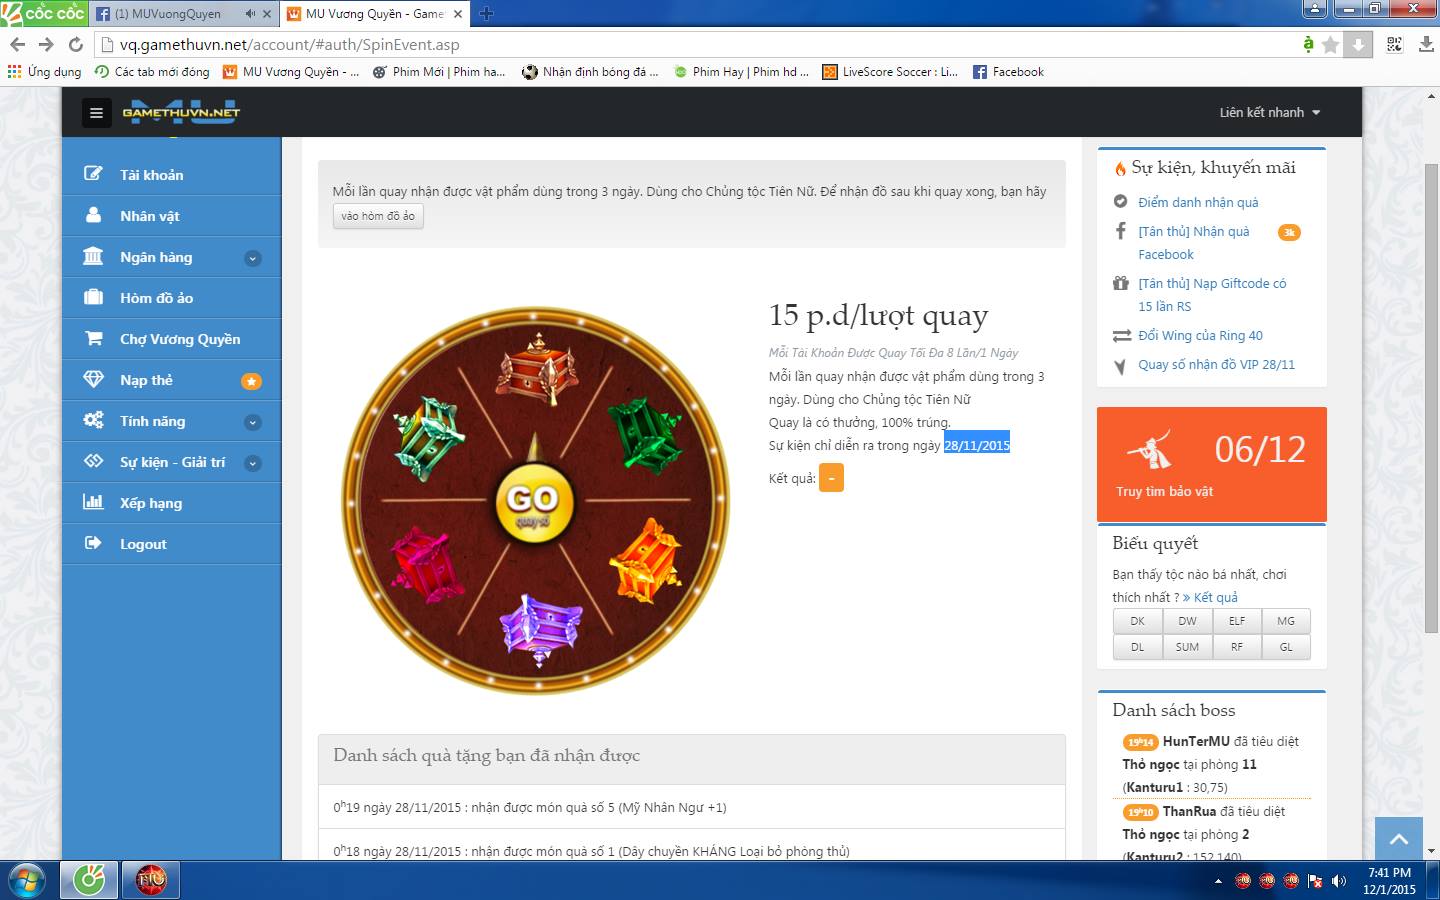
Task: Open the Điểm danh nhận quà link
Action: click(1198, 202)
